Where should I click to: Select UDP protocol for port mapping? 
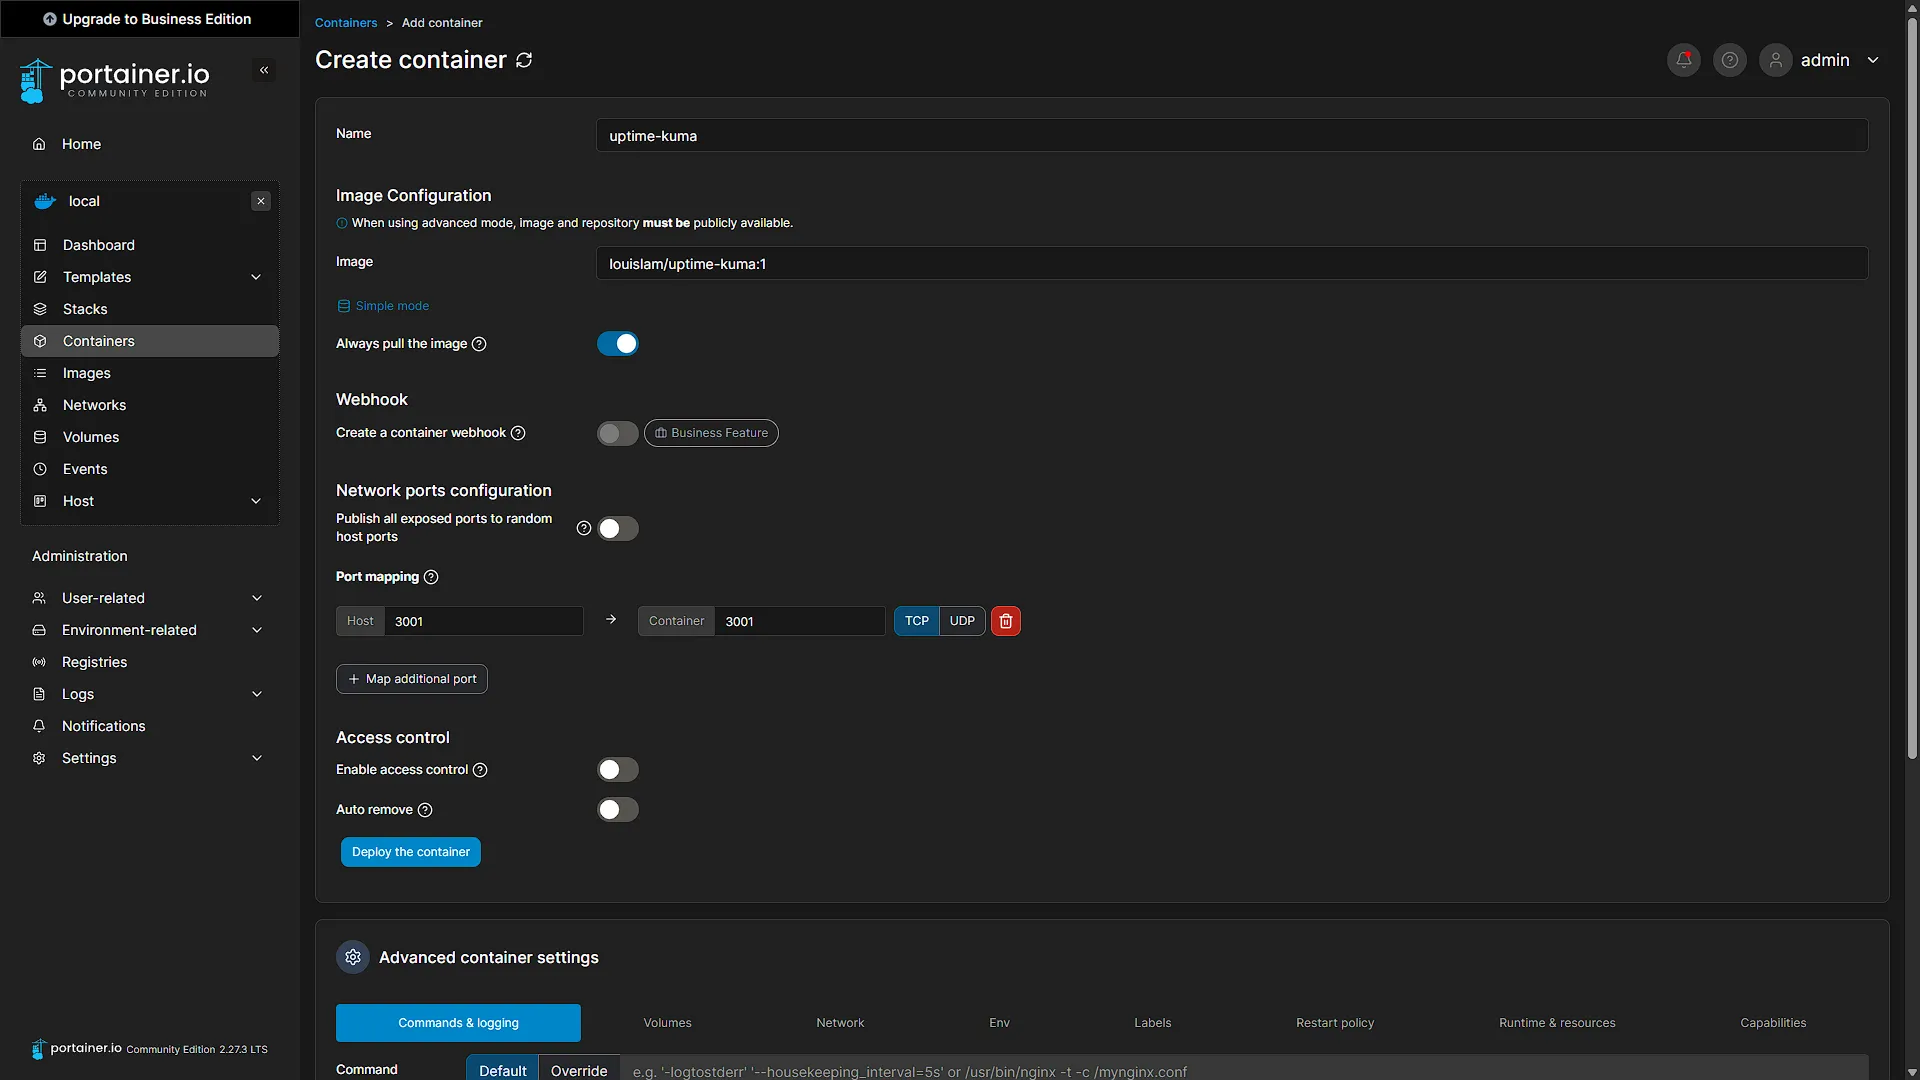(x=962, y=621)
